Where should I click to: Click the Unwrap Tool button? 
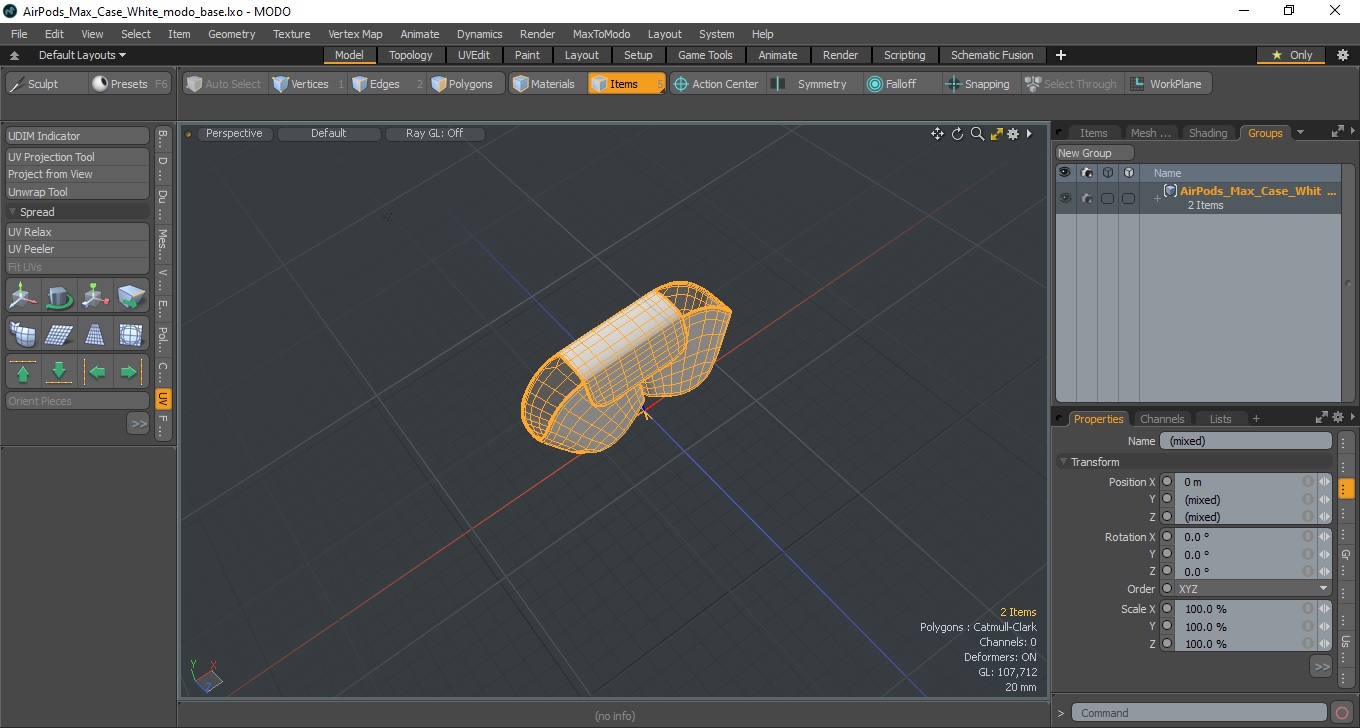pyautogui.click(x=78, y=192)
